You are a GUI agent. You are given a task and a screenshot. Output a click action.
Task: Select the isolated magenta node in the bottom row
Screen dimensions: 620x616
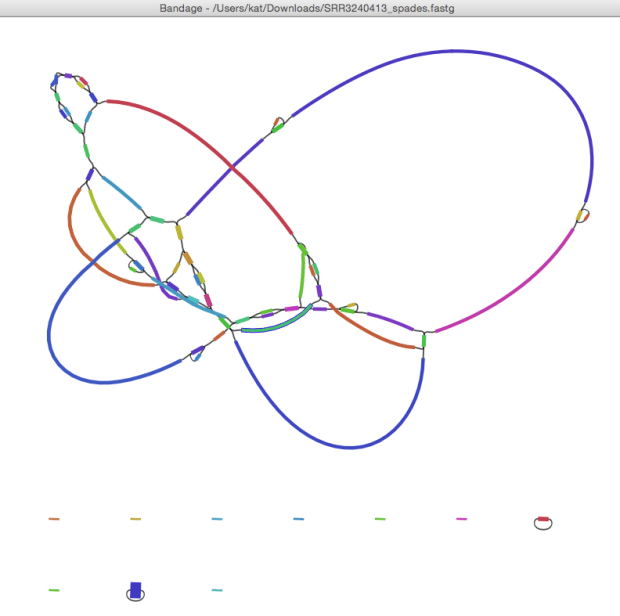pyautogui.click(x=461, y=519)
